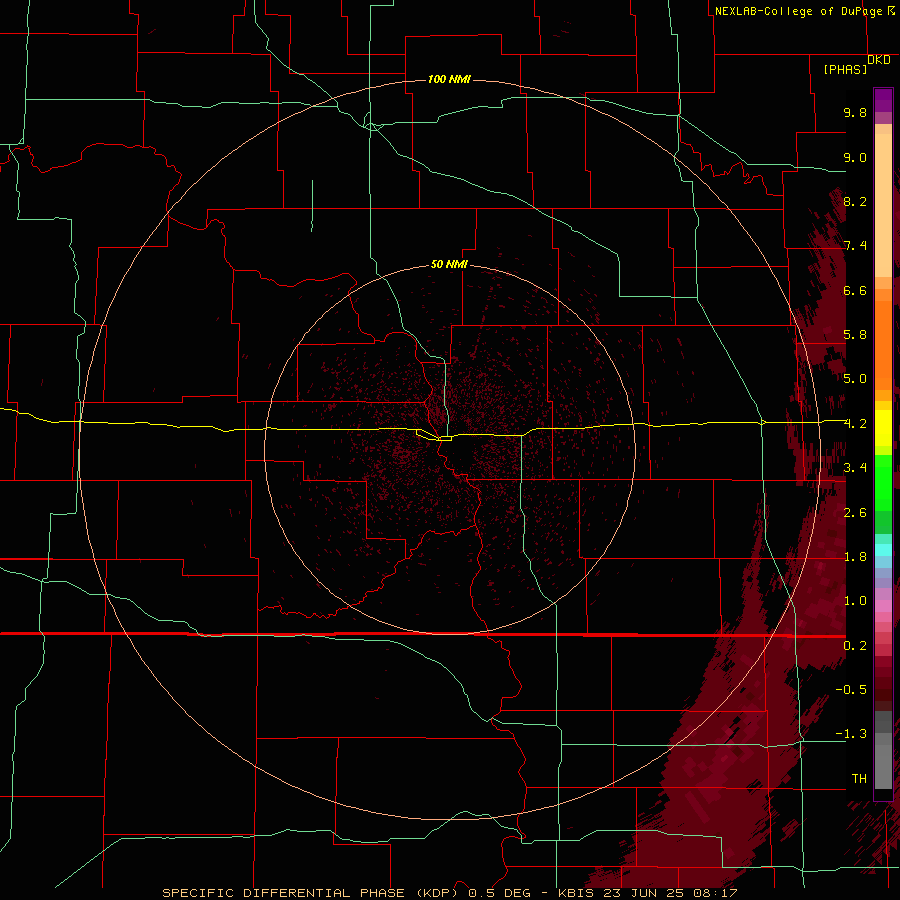Click the Specific Differential Phase caption text
The image size is (900, 900).
tap(449, 893)
